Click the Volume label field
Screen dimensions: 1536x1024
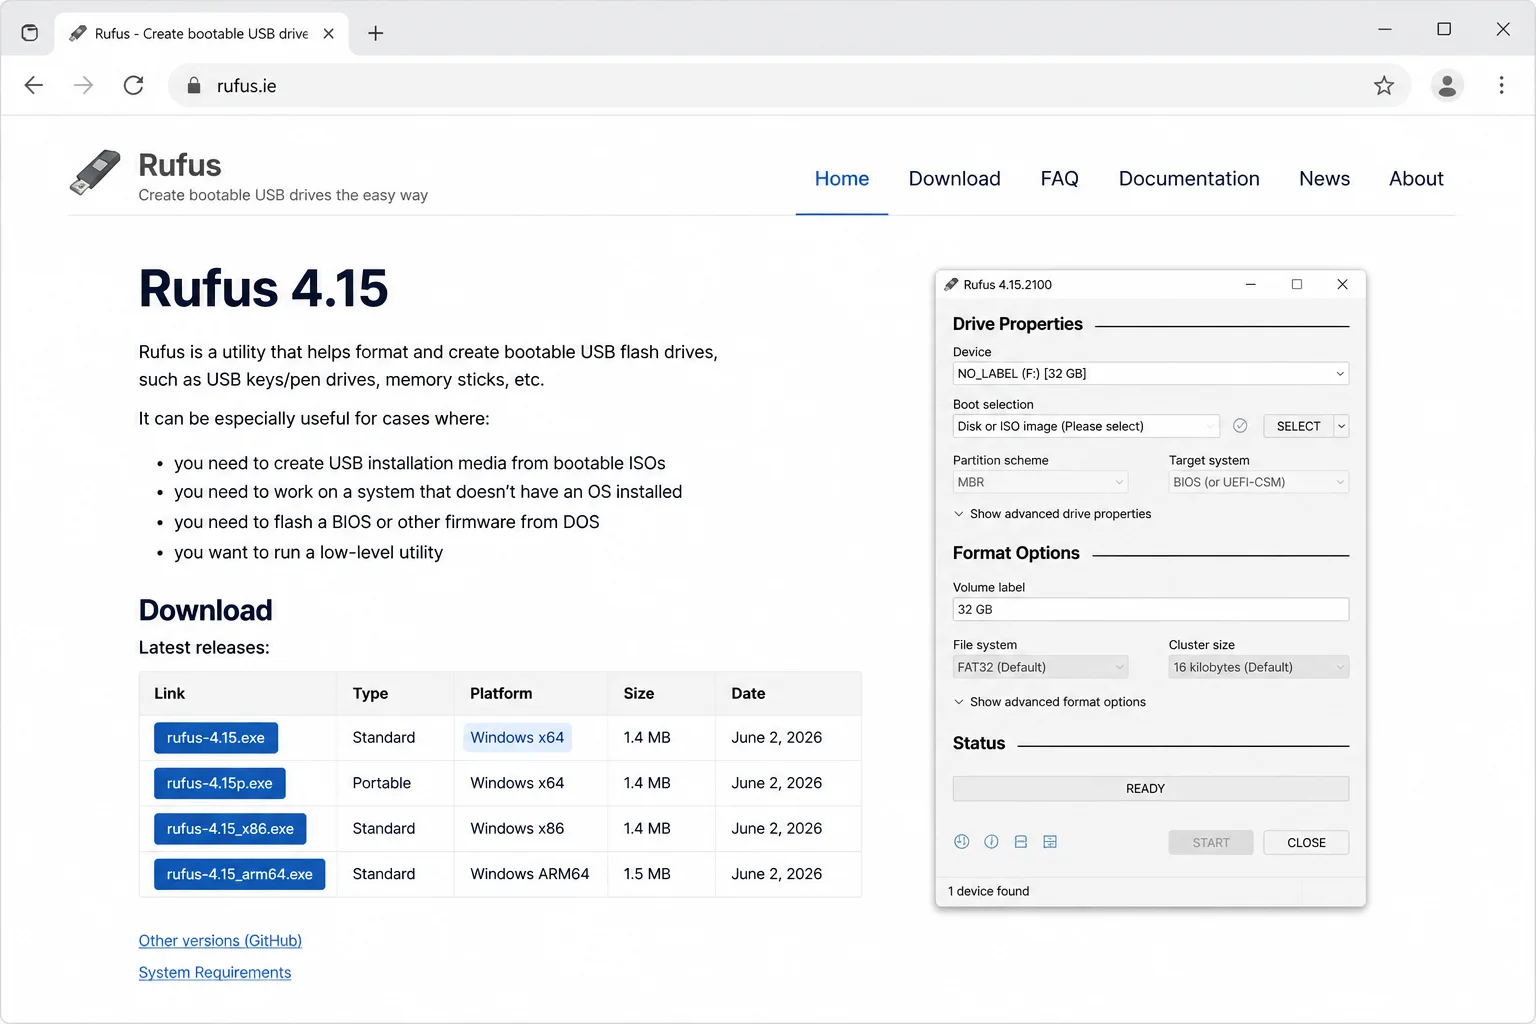pyautogui.click(x=1150, y=610)
